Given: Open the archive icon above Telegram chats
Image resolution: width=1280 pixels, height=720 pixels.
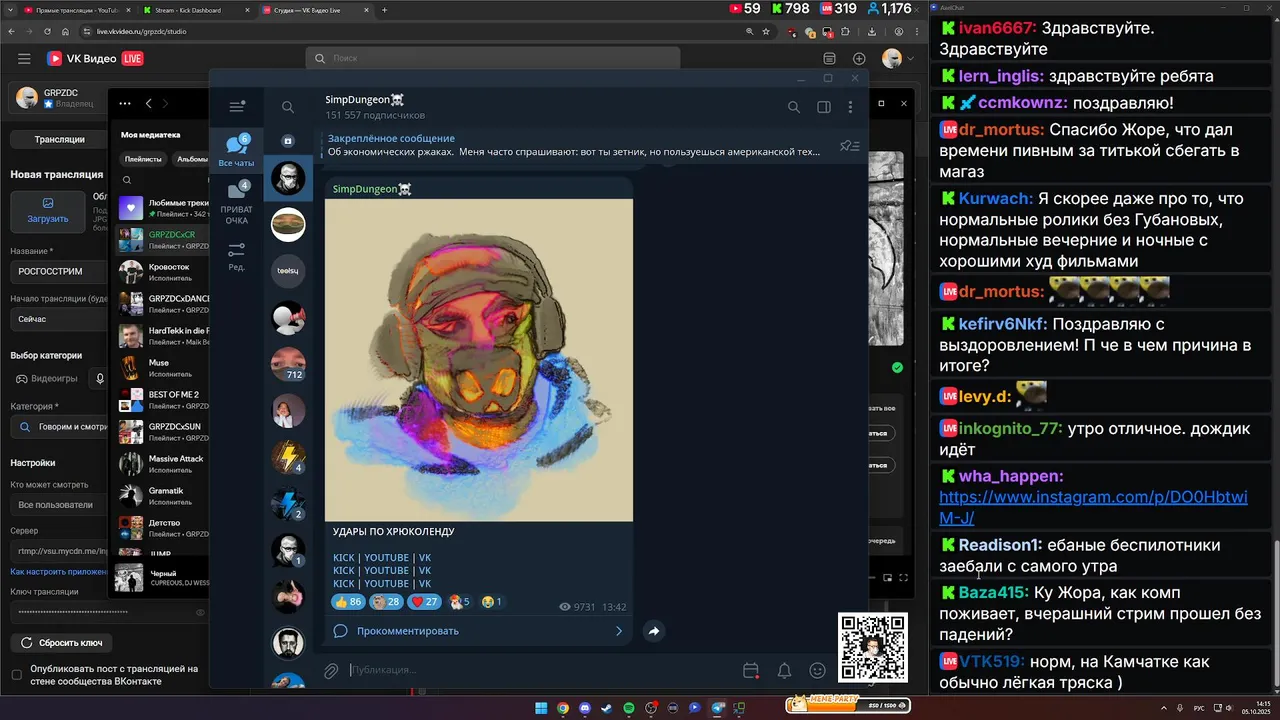Looking at the screenshot, I should pyautogui.click(x=288, y=141).
